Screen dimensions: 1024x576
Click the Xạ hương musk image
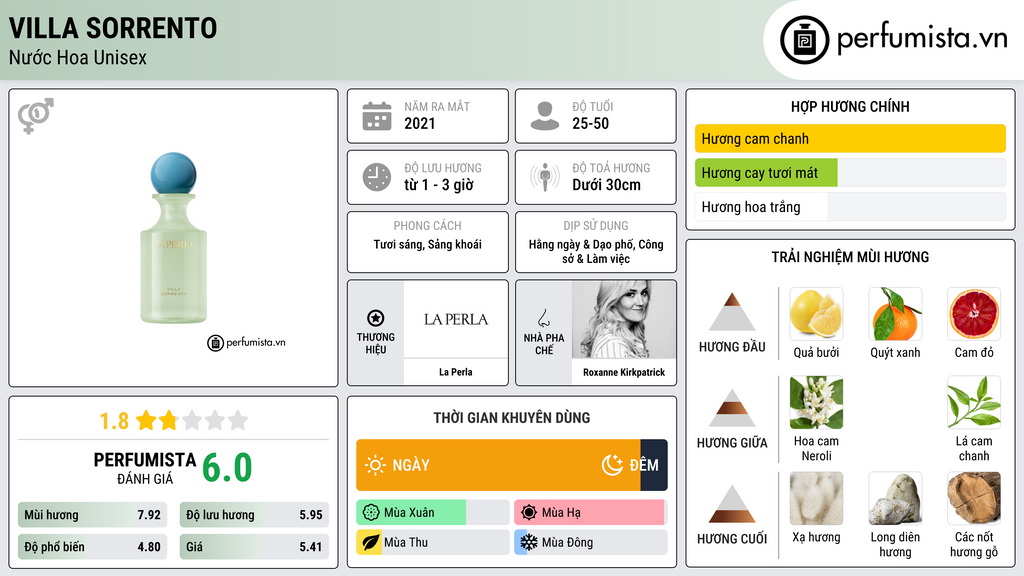pos(816,499)
